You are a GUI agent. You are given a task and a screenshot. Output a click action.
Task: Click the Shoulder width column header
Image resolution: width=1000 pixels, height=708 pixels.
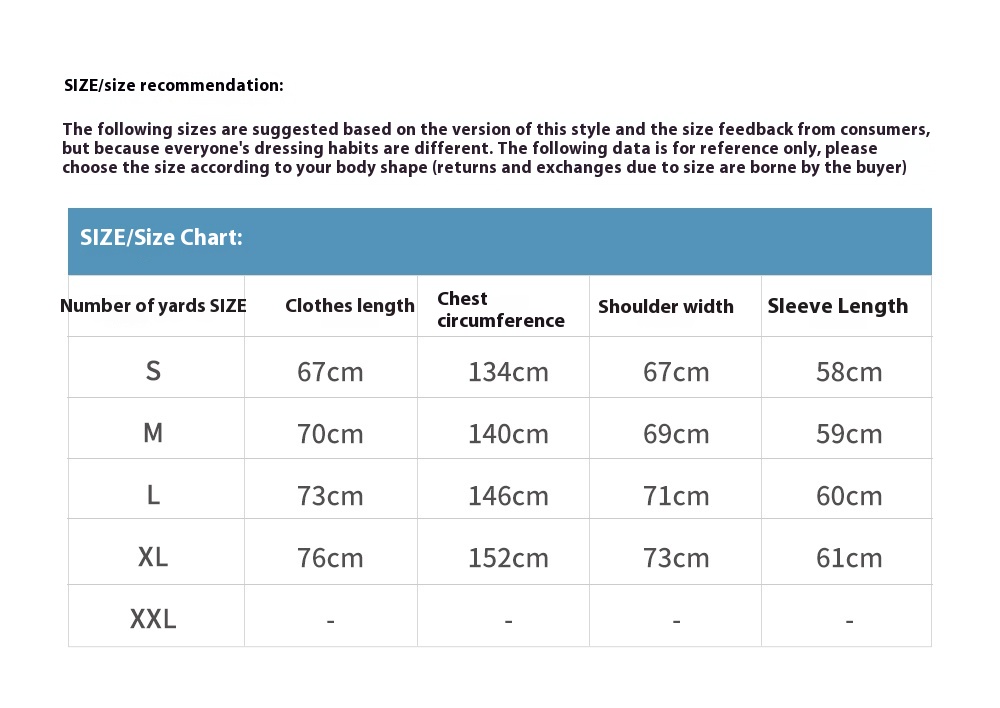(x=666, y=306)
